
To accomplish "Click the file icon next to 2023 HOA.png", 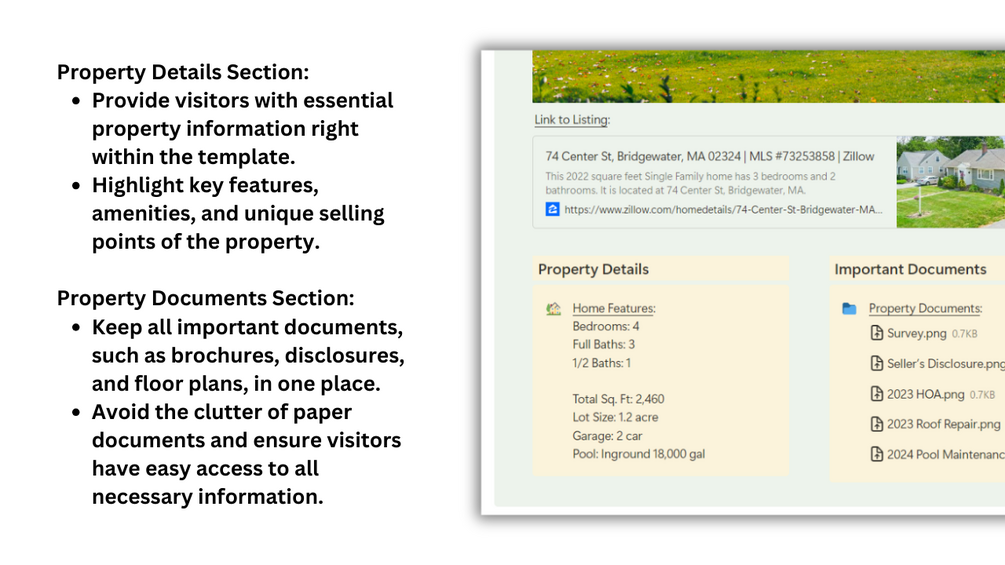I will tap(876, 394).
